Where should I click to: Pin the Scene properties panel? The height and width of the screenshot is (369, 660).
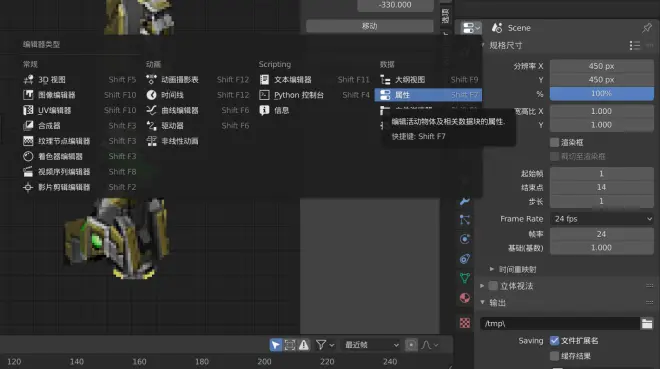coord(647,28)
